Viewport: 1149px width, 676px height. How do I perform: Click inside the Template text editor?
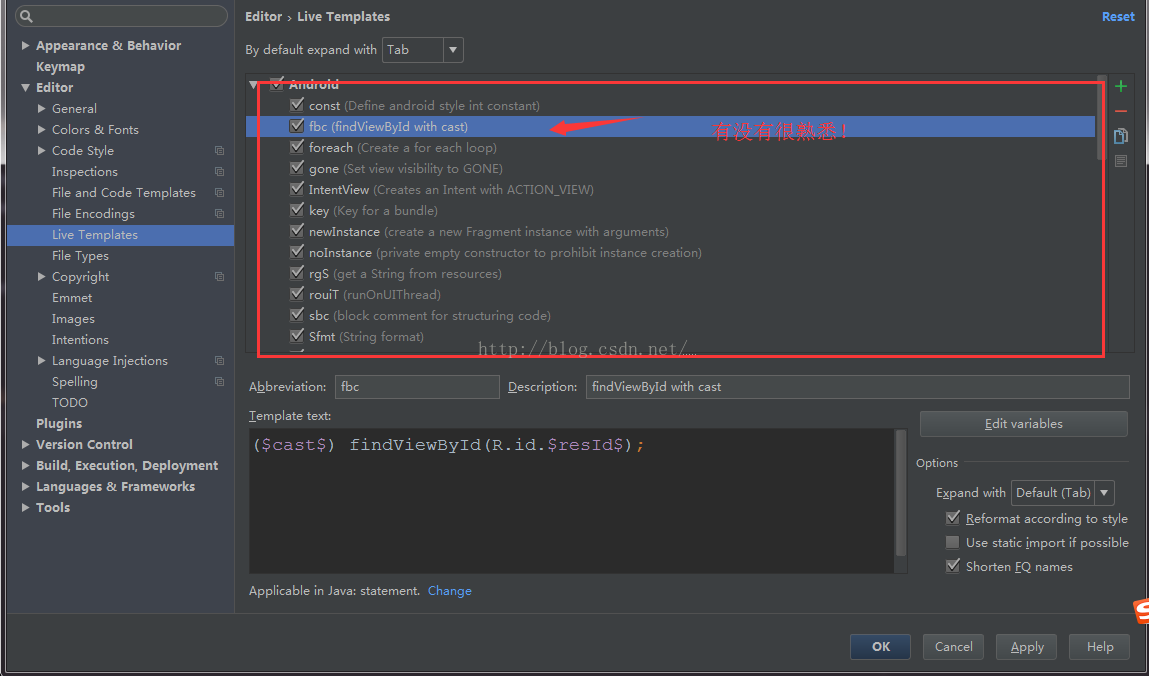point(572,501)
